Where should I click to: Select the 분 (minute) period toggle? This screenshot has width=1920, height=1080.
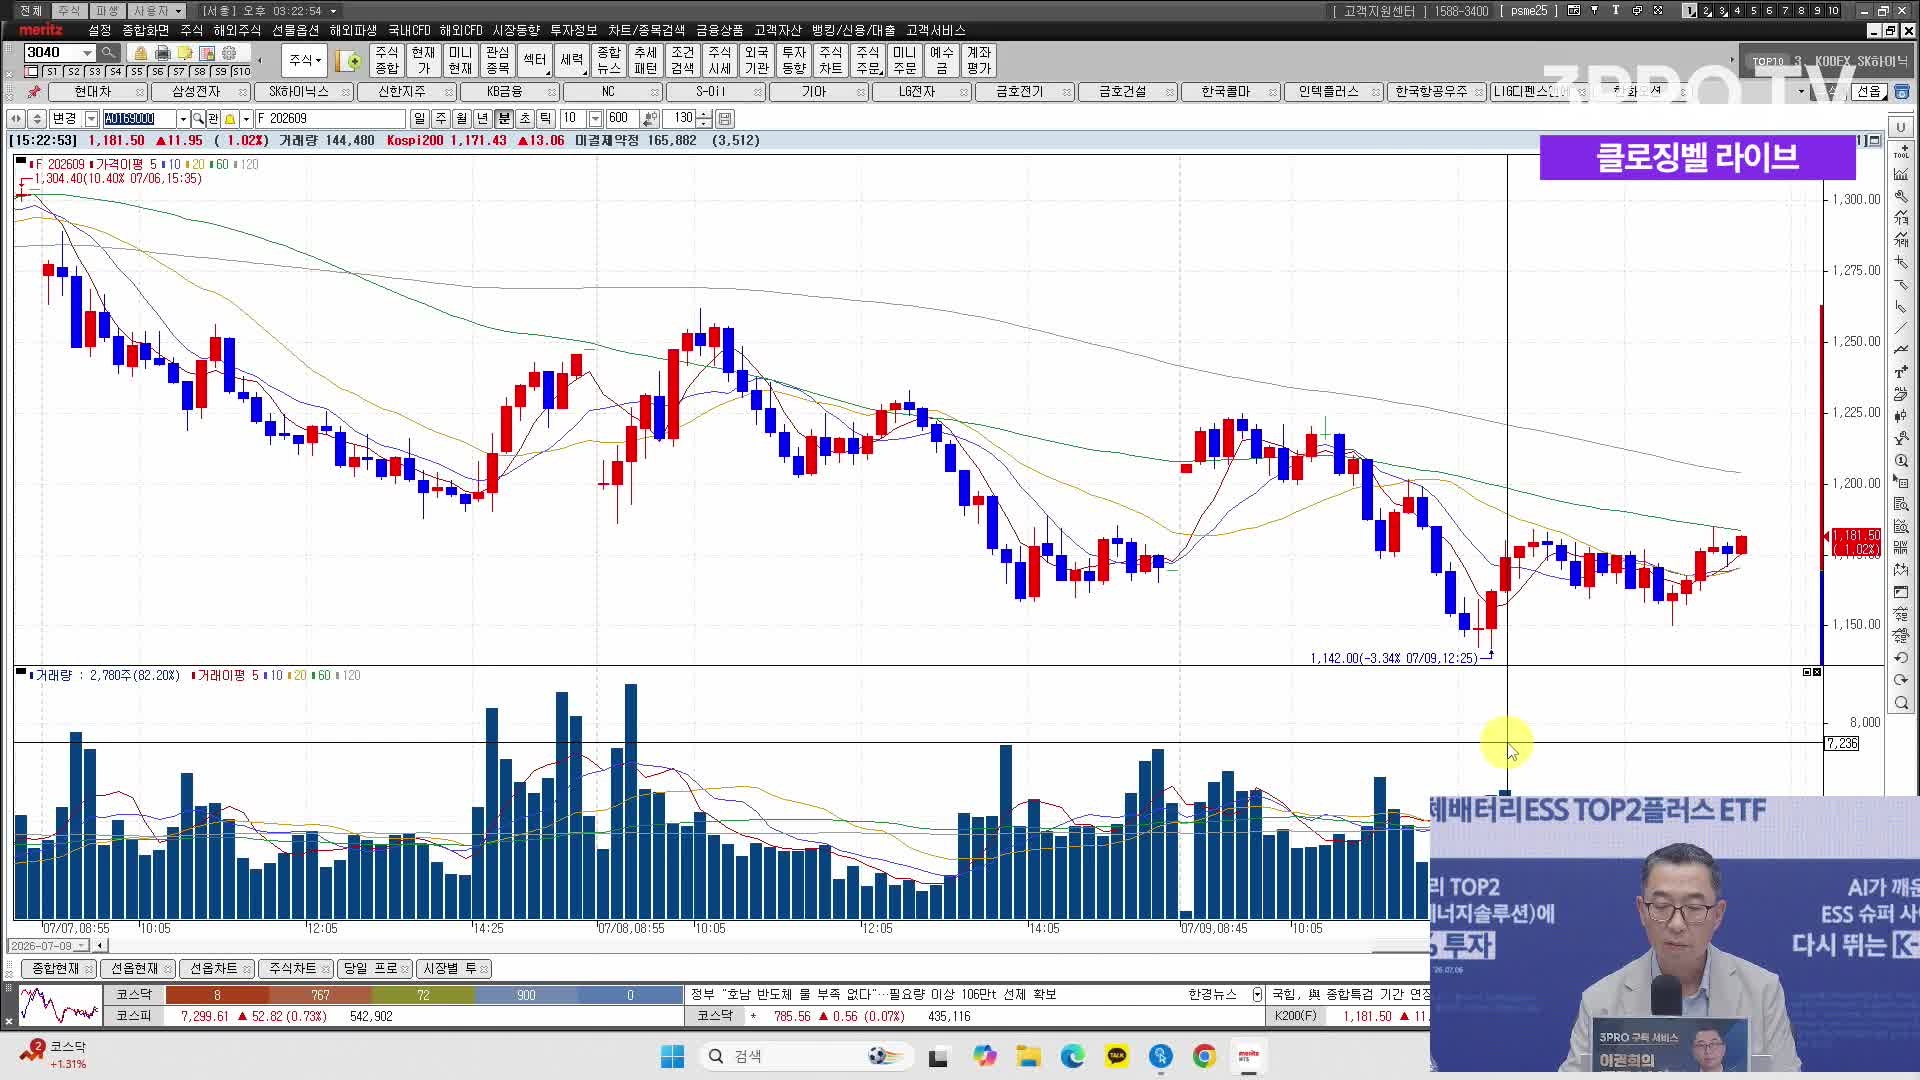point(503,119)
